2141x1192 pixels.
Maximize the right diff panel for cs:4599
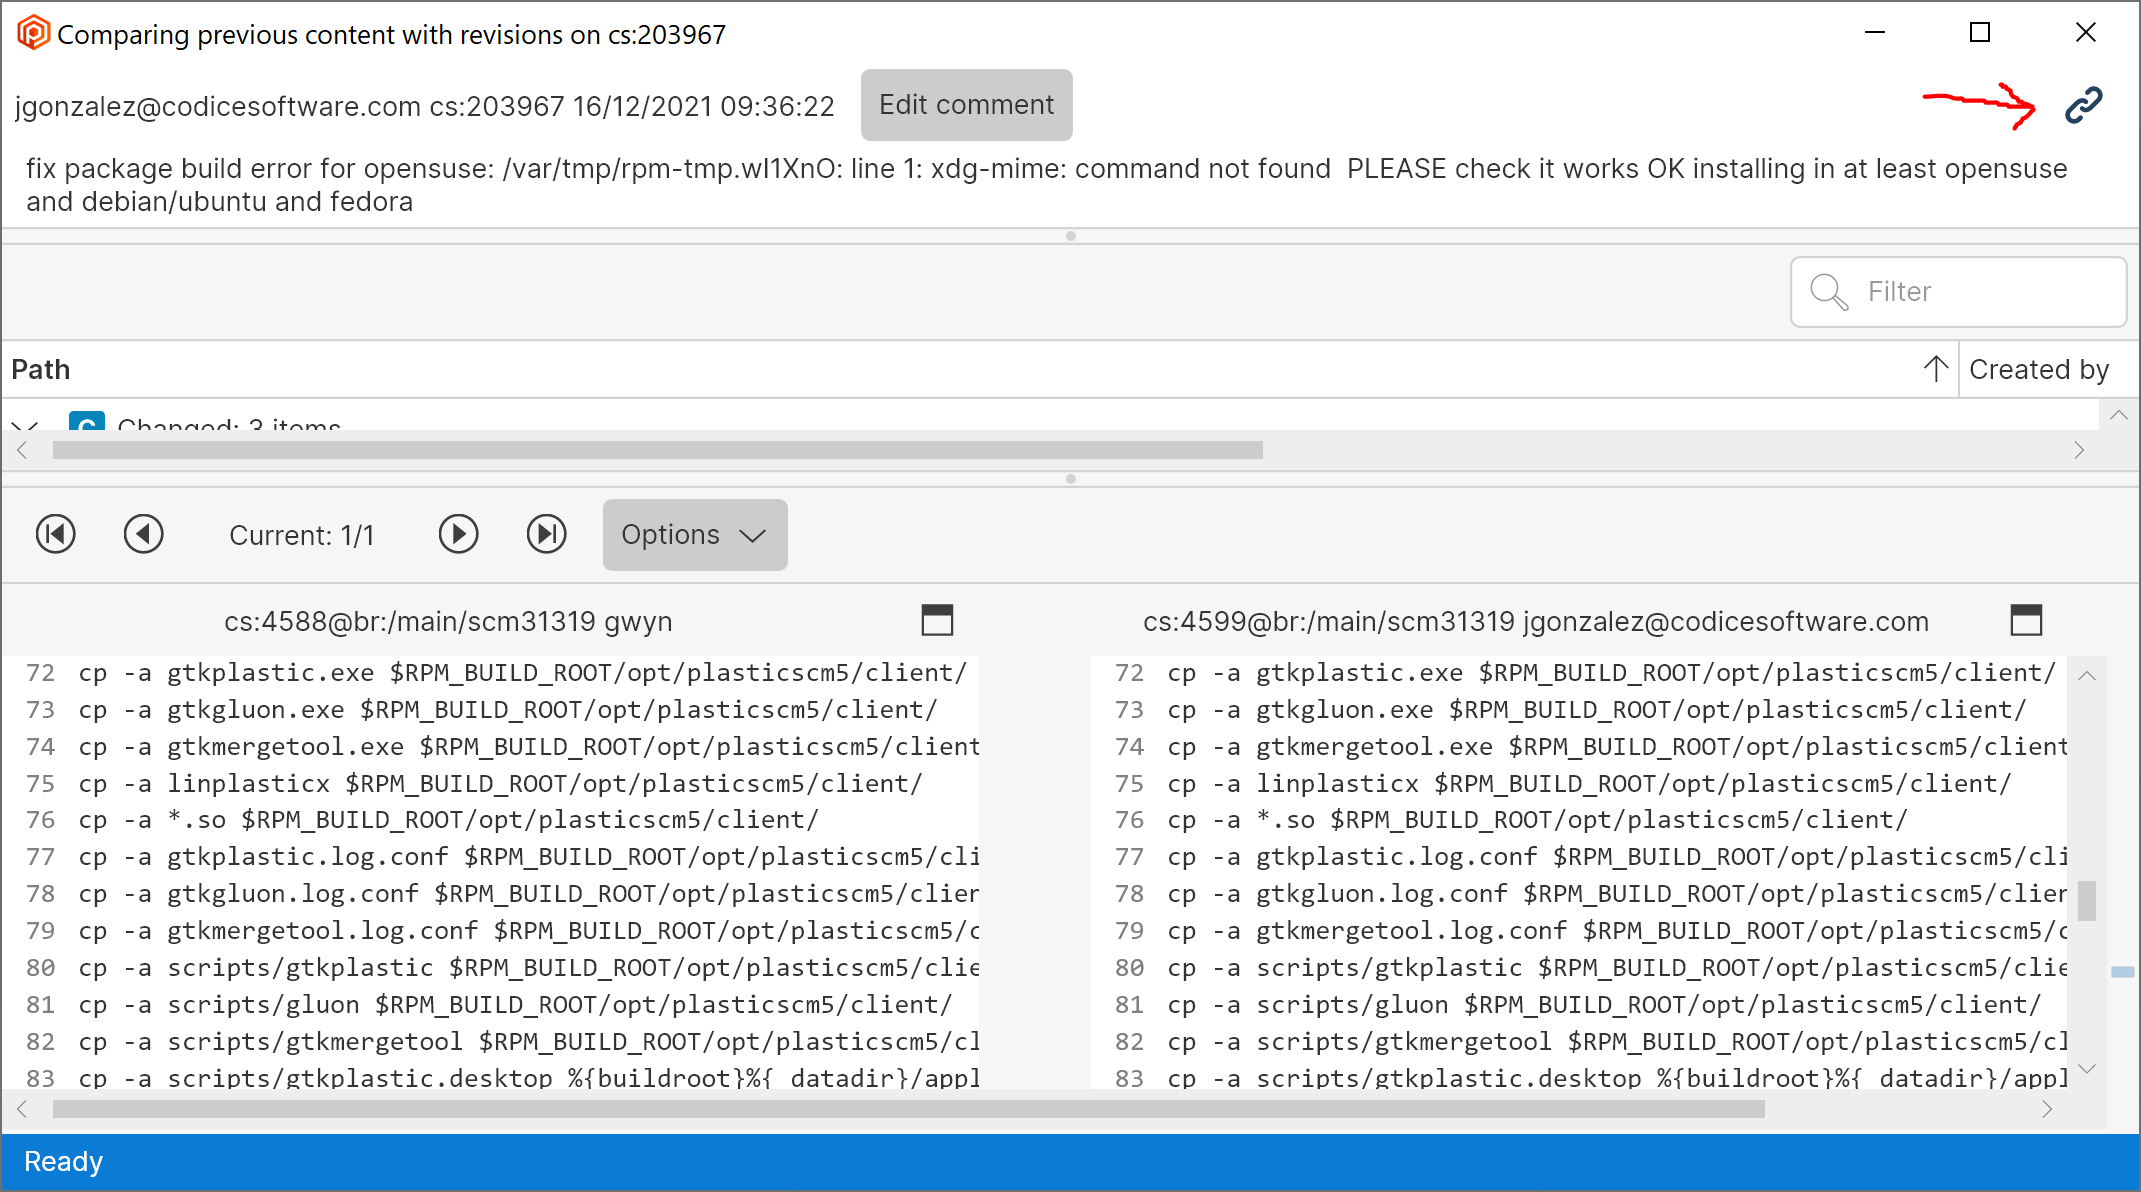point(2026,620)
